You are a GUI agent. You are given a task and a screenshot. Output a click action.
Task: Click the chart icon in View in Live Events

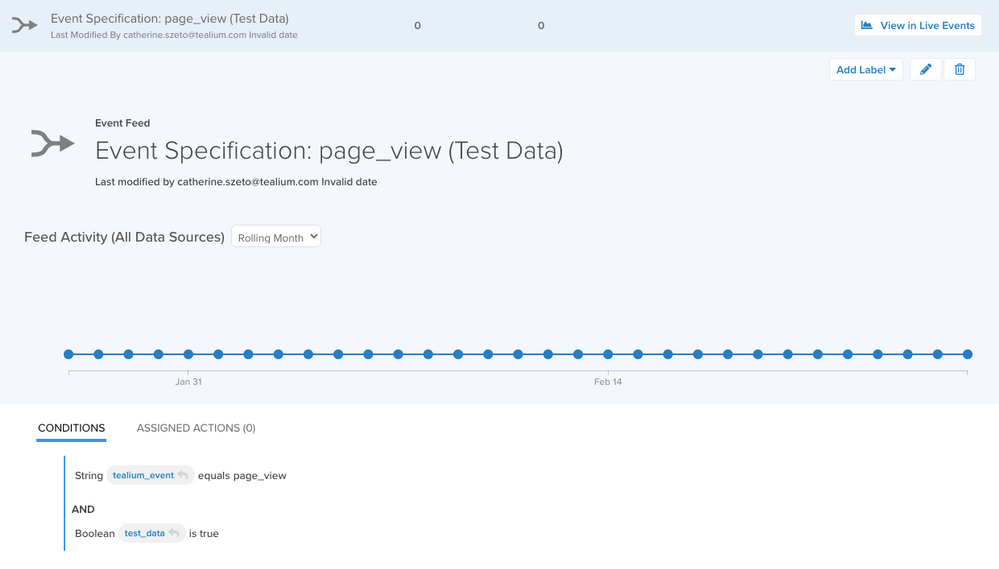(x=866, y=25)
